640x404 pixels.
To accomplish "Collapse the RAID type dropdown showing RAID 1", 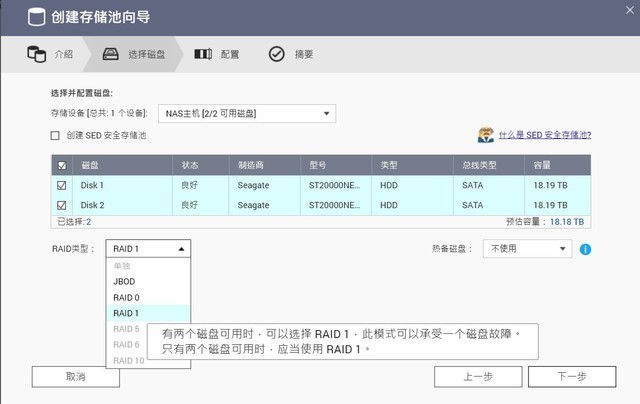I will [x=148, y=249].
